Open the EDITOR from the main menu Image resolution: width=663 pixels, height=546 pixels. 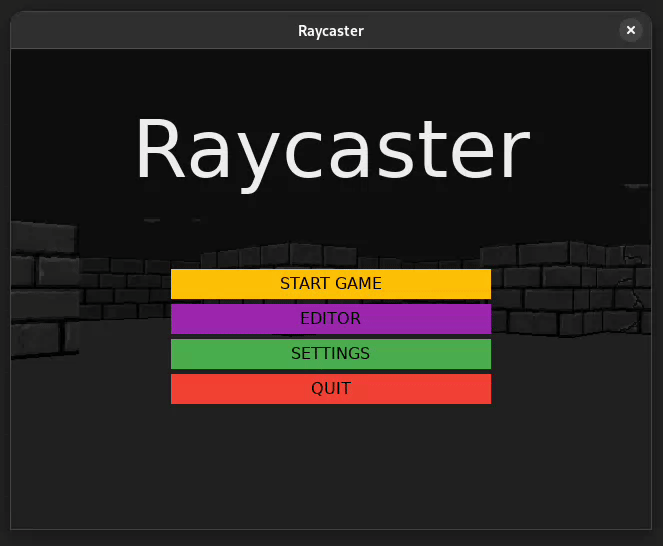330,319
